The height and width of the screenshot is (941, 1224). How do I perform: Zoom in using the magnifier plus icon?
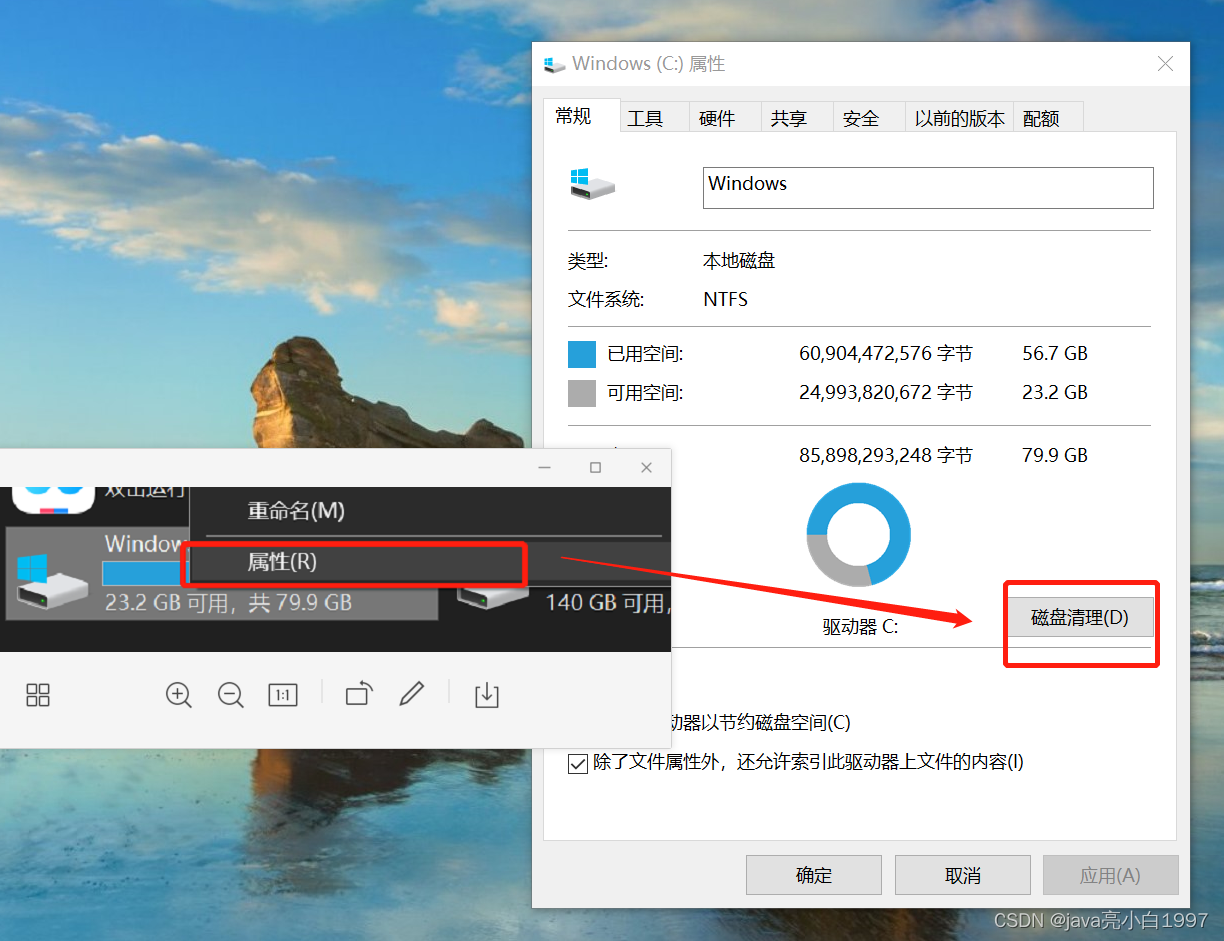pyautogui.click(x=179, y=695)
